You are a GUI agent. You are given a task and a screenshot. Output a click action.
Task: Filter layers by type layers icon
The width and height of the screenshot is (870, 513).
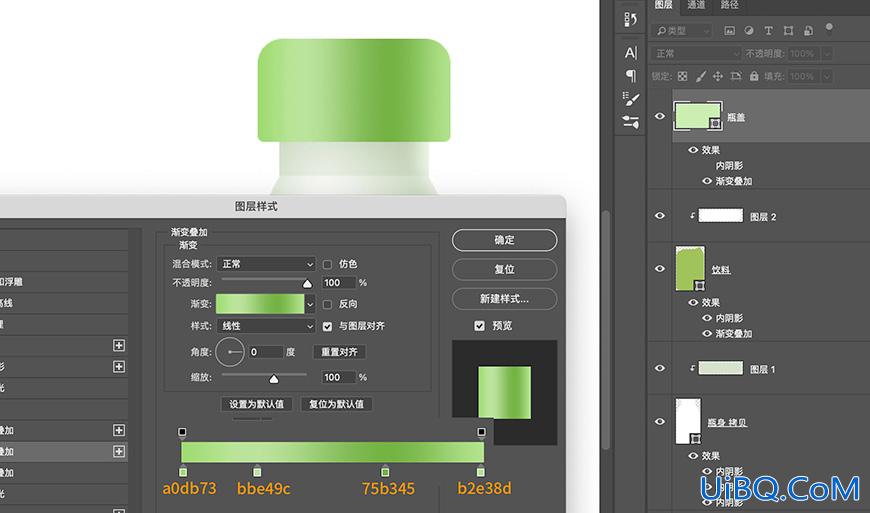point(768,31)
